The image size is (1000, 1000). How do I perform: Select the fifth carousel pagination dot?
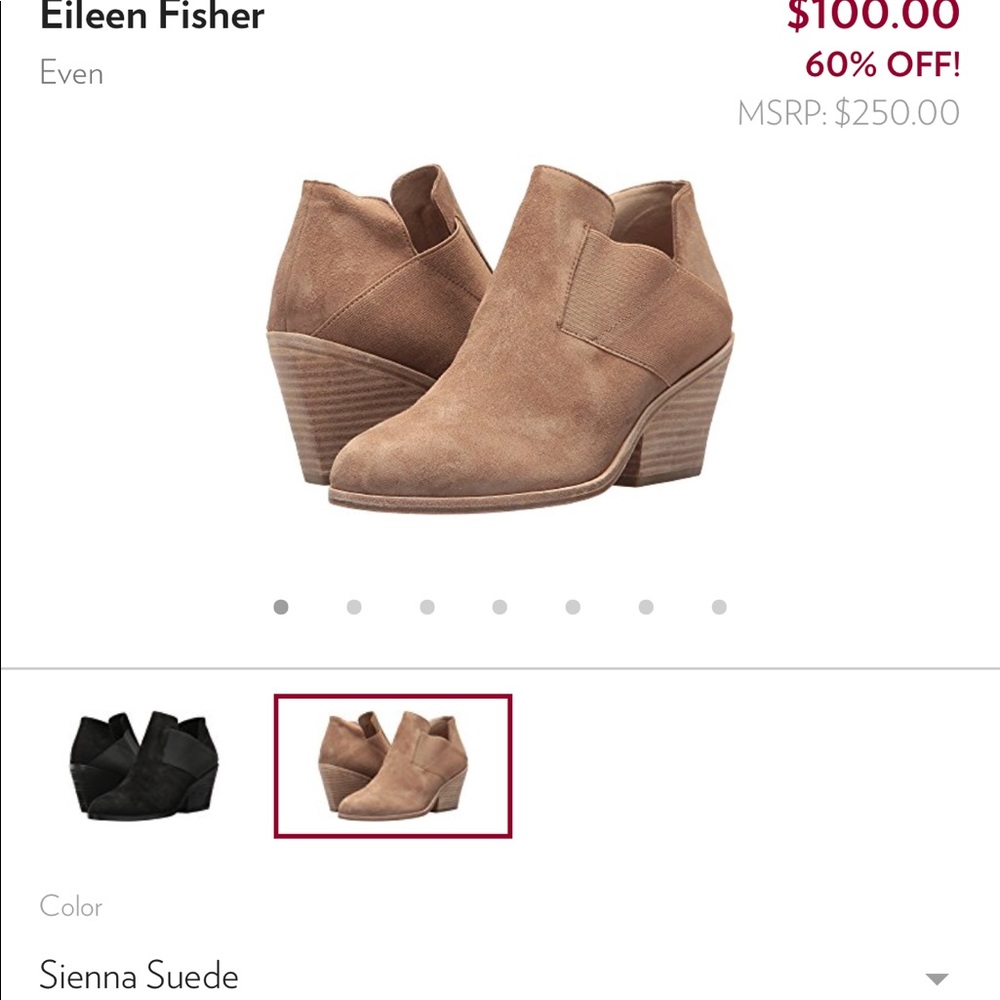[570, 605]
